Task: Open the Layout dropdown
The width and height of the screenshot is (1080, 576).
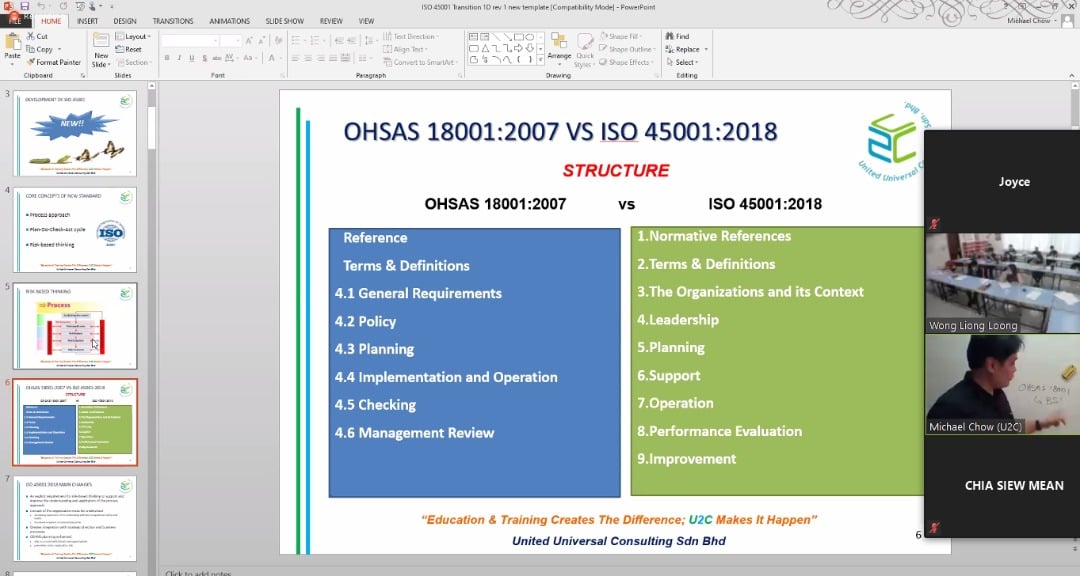Action: click(133, 37)
